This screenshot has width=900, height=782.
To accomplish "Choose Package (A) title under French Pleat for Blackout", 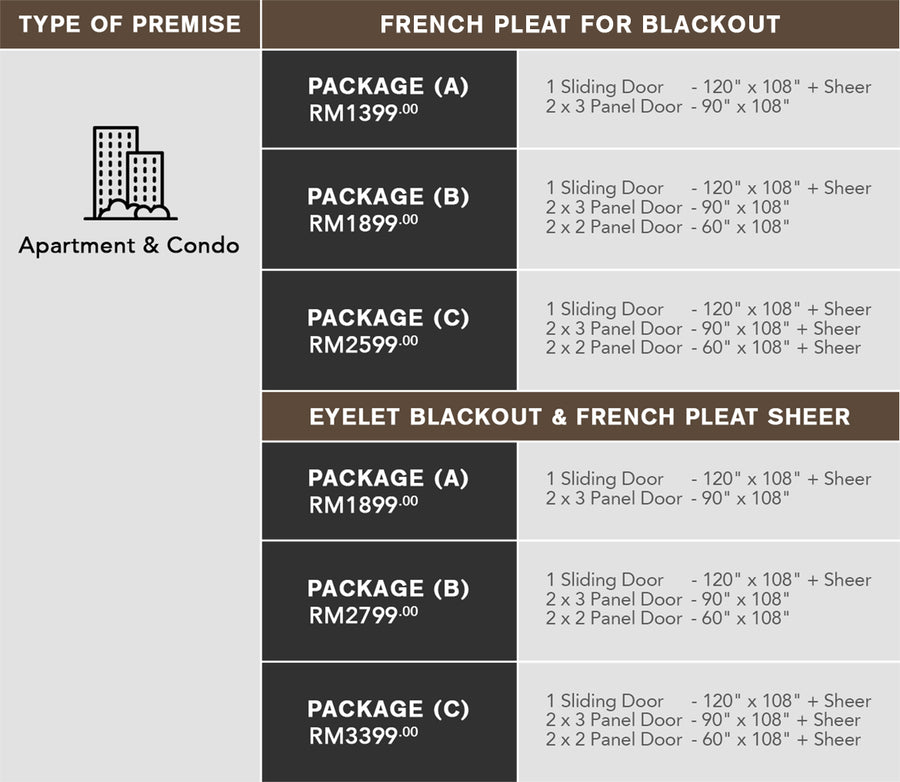I will click(x=388, y=86).
